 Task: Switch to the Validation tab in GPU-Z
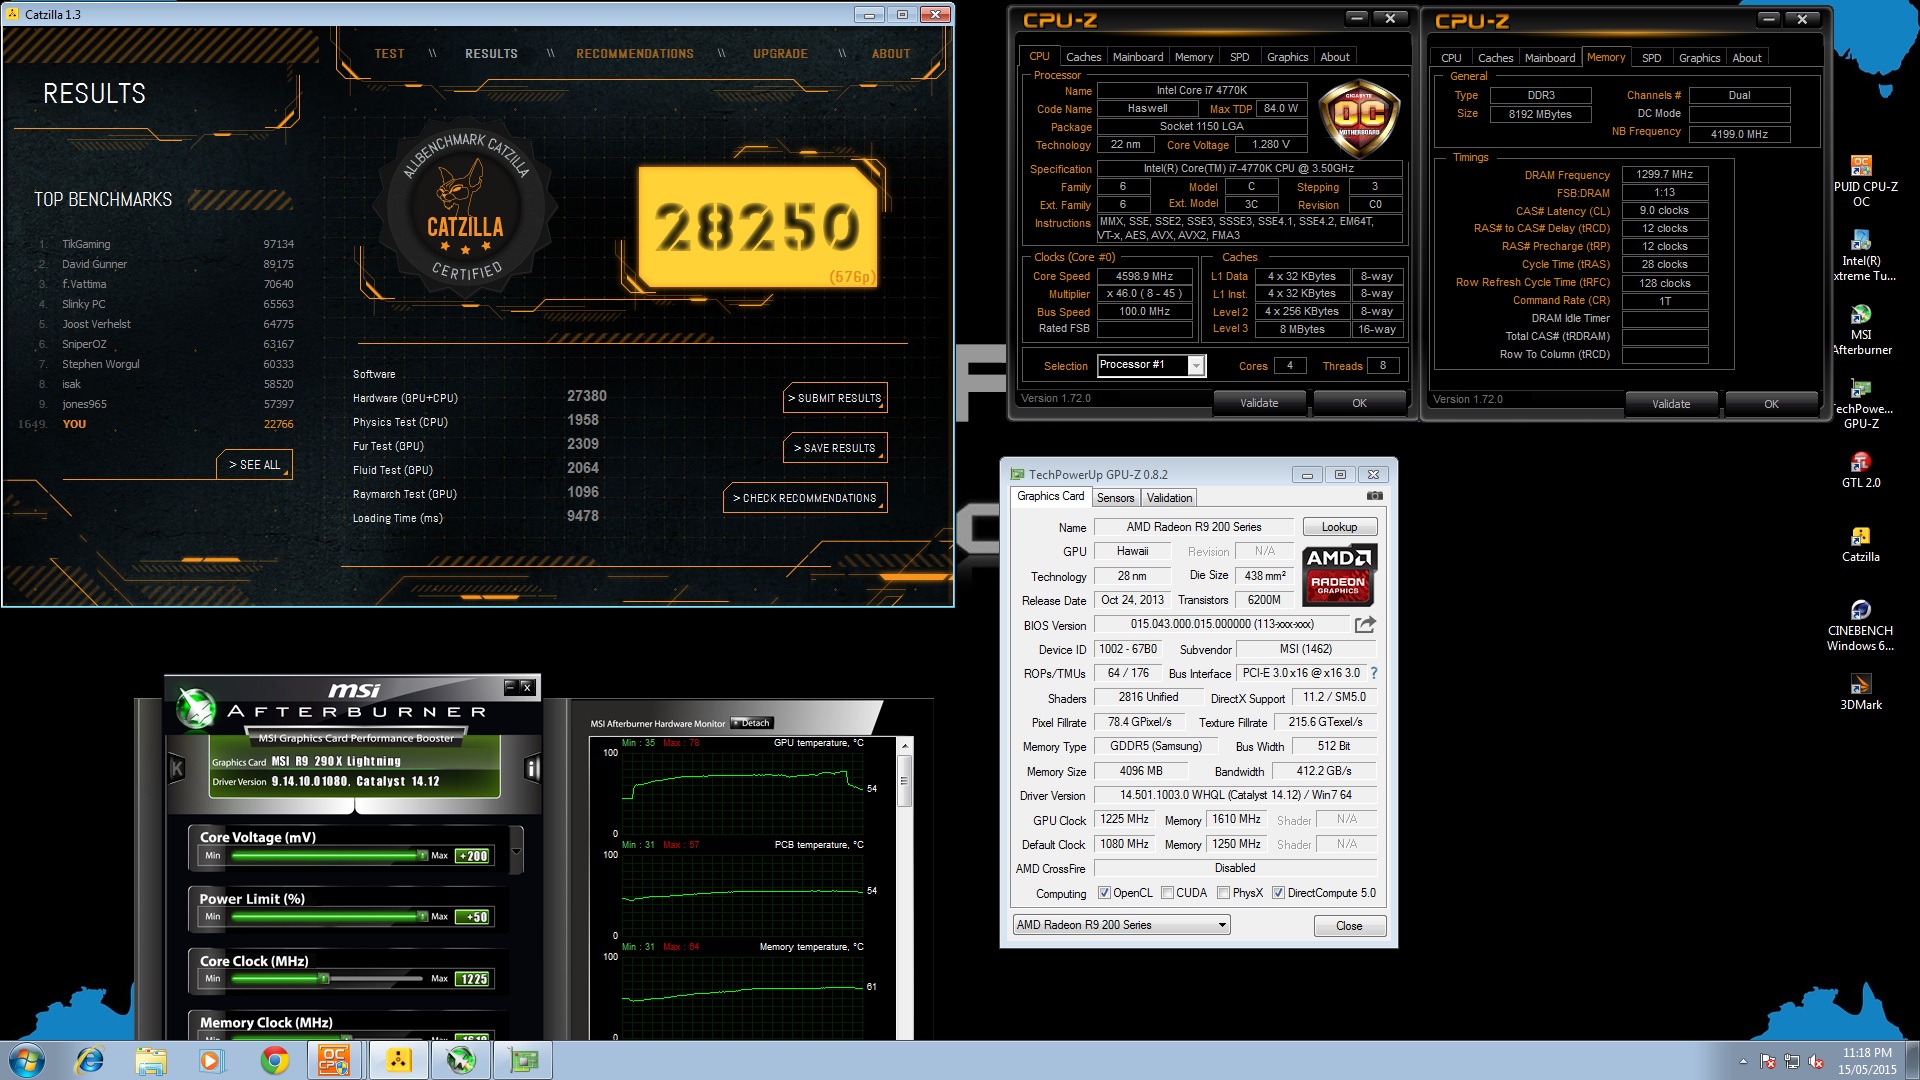click(x=1169, y=498)
